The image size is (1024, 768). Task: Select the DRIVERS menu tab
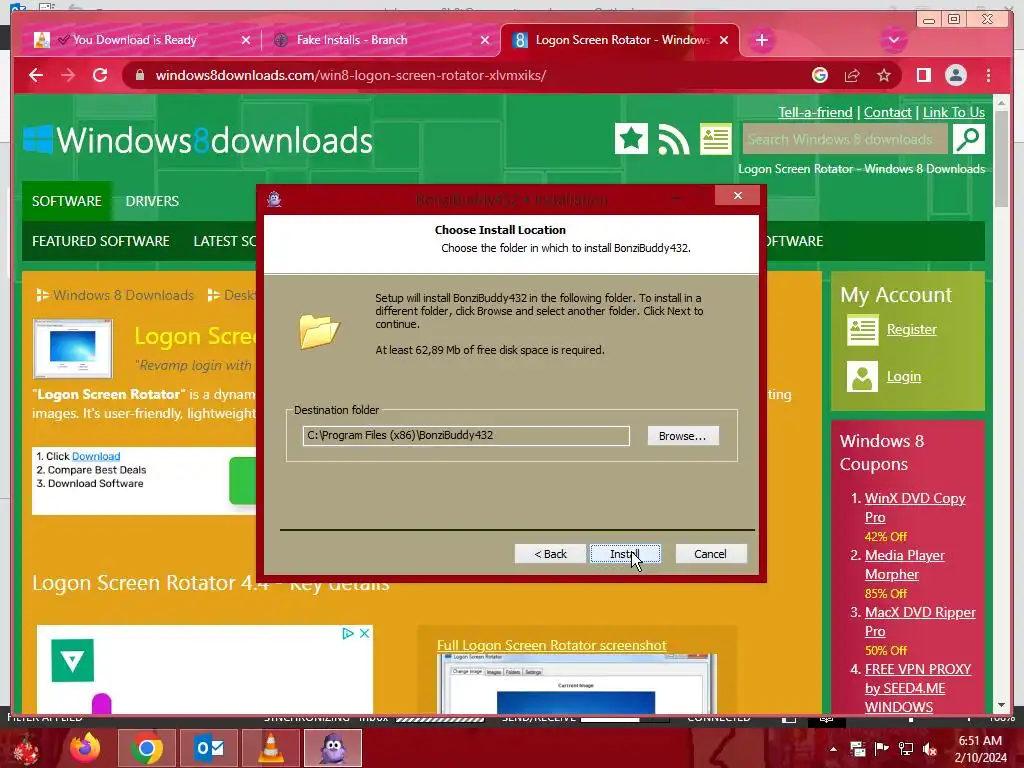click(x=152, y=201)
